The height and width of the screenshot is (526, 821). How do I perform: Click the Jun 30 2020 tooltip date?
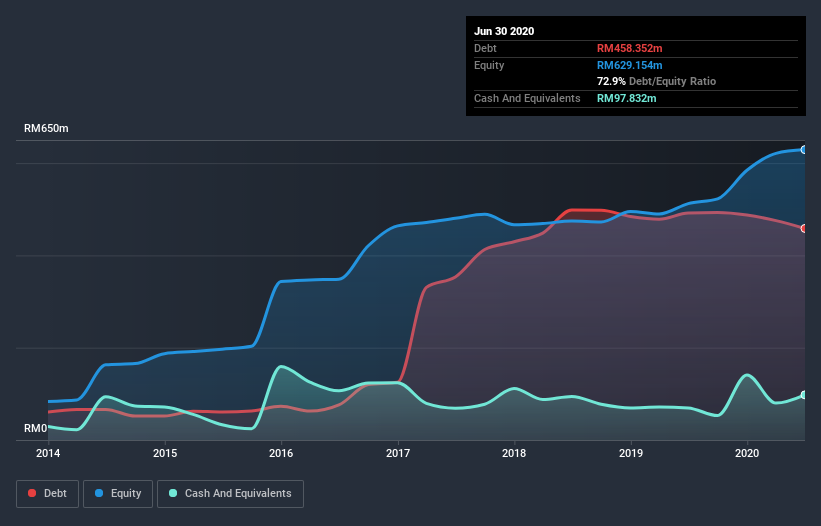504,31
